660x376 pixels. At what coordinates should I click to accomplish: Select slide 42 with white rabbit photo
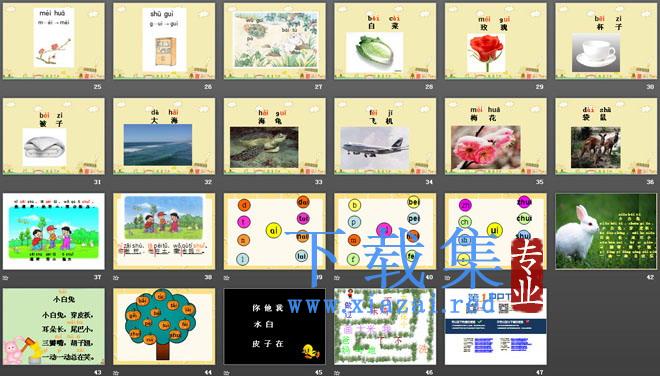pos(606,231)
